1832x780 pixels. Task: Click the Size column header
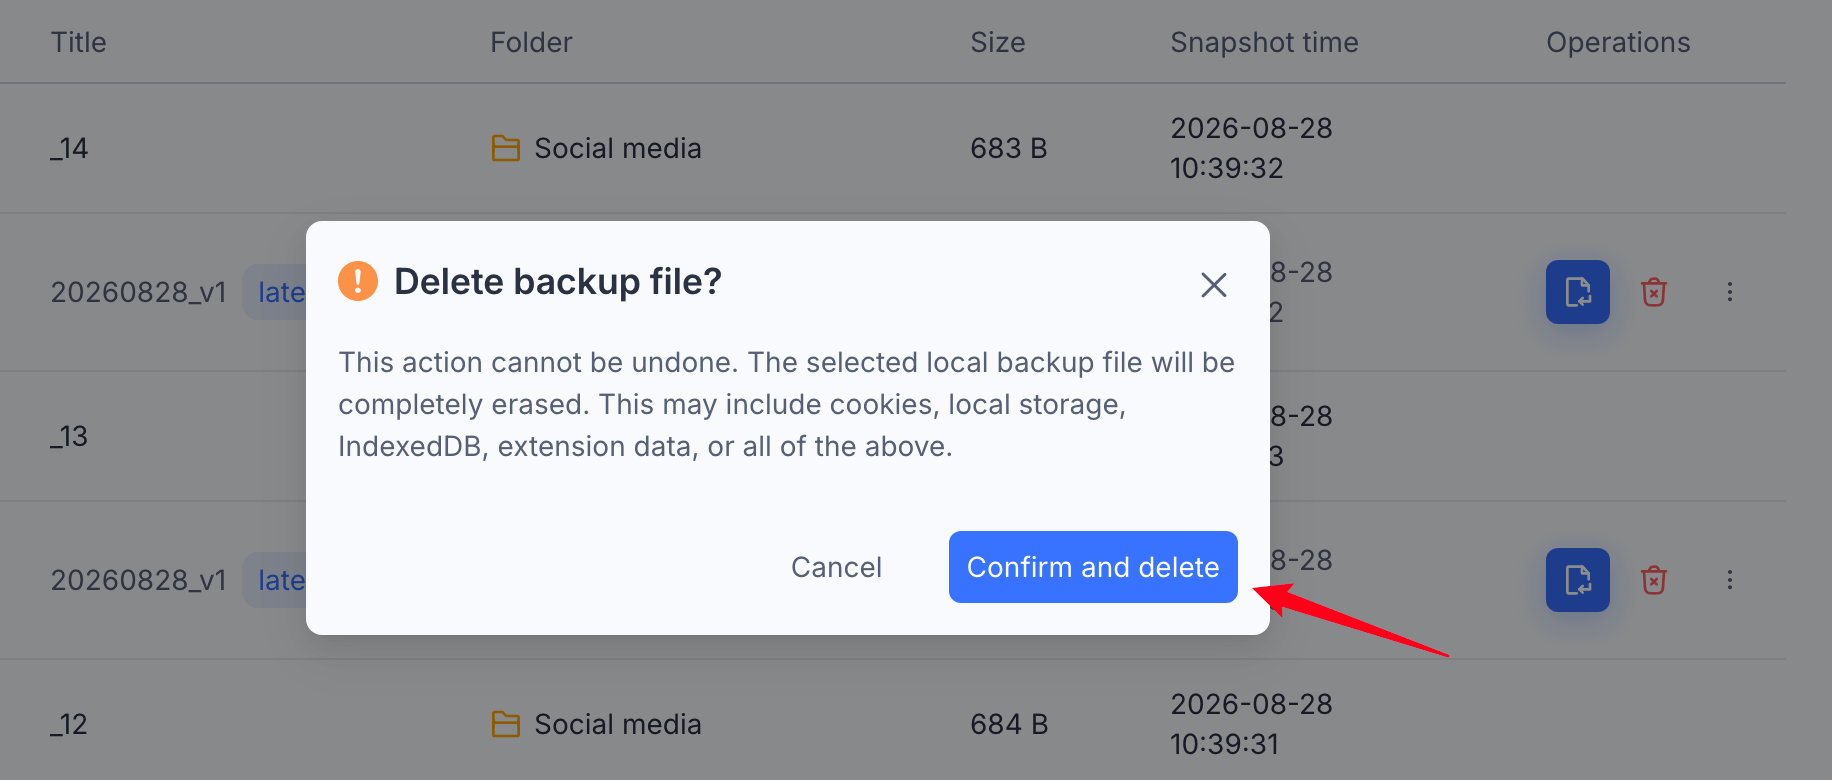tap(998, 42)
